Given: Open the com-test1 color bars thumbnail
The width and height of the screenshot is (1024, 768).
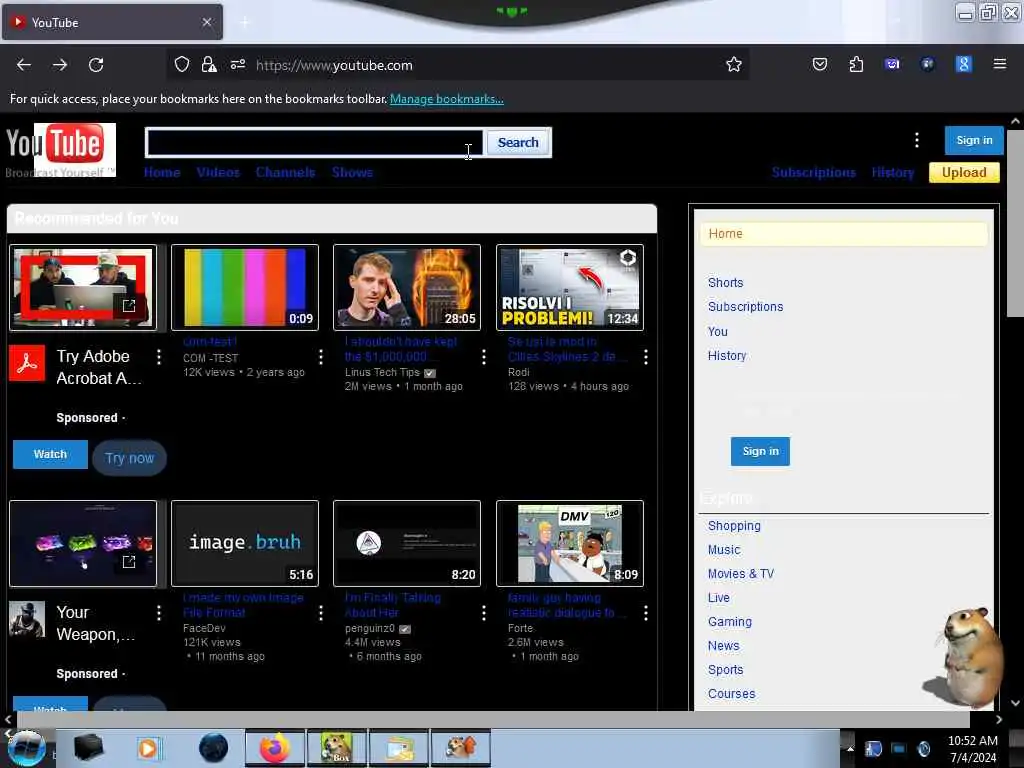Looking at the screenshot, I should 245,287.
